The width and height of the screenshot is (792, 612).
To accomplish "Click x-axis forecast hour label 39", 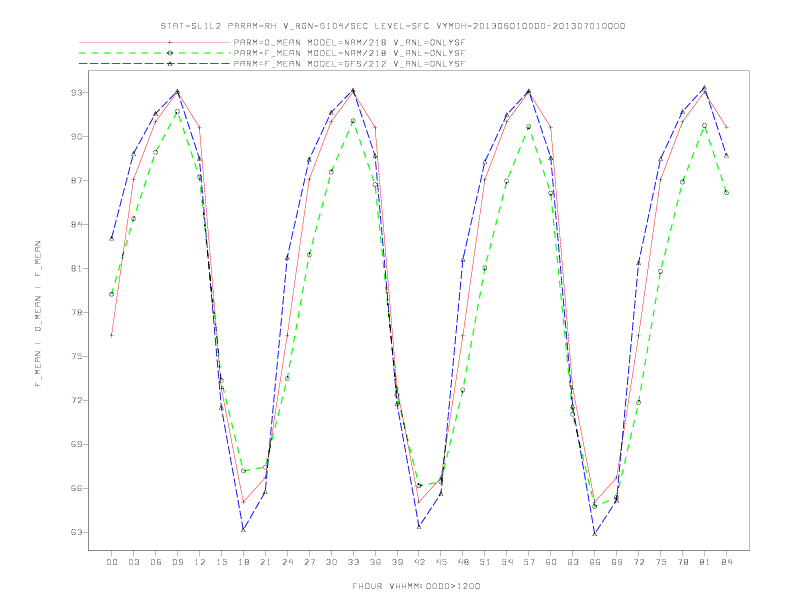I will 397,562.
